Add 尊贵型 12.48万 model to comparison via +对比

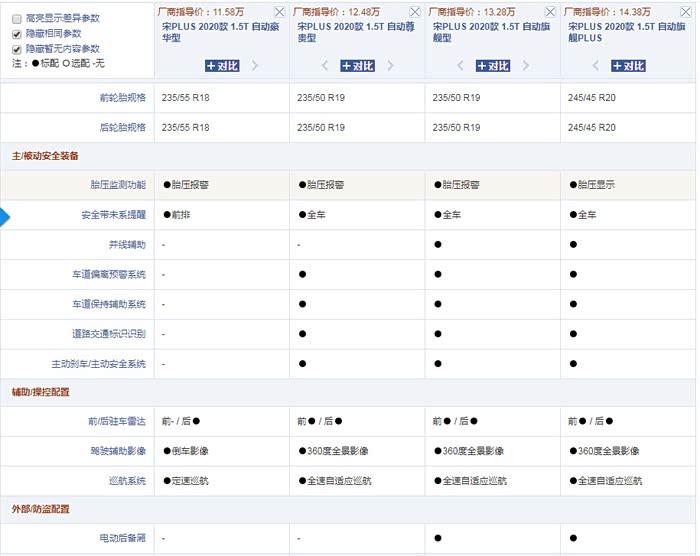tap(357, 66)
